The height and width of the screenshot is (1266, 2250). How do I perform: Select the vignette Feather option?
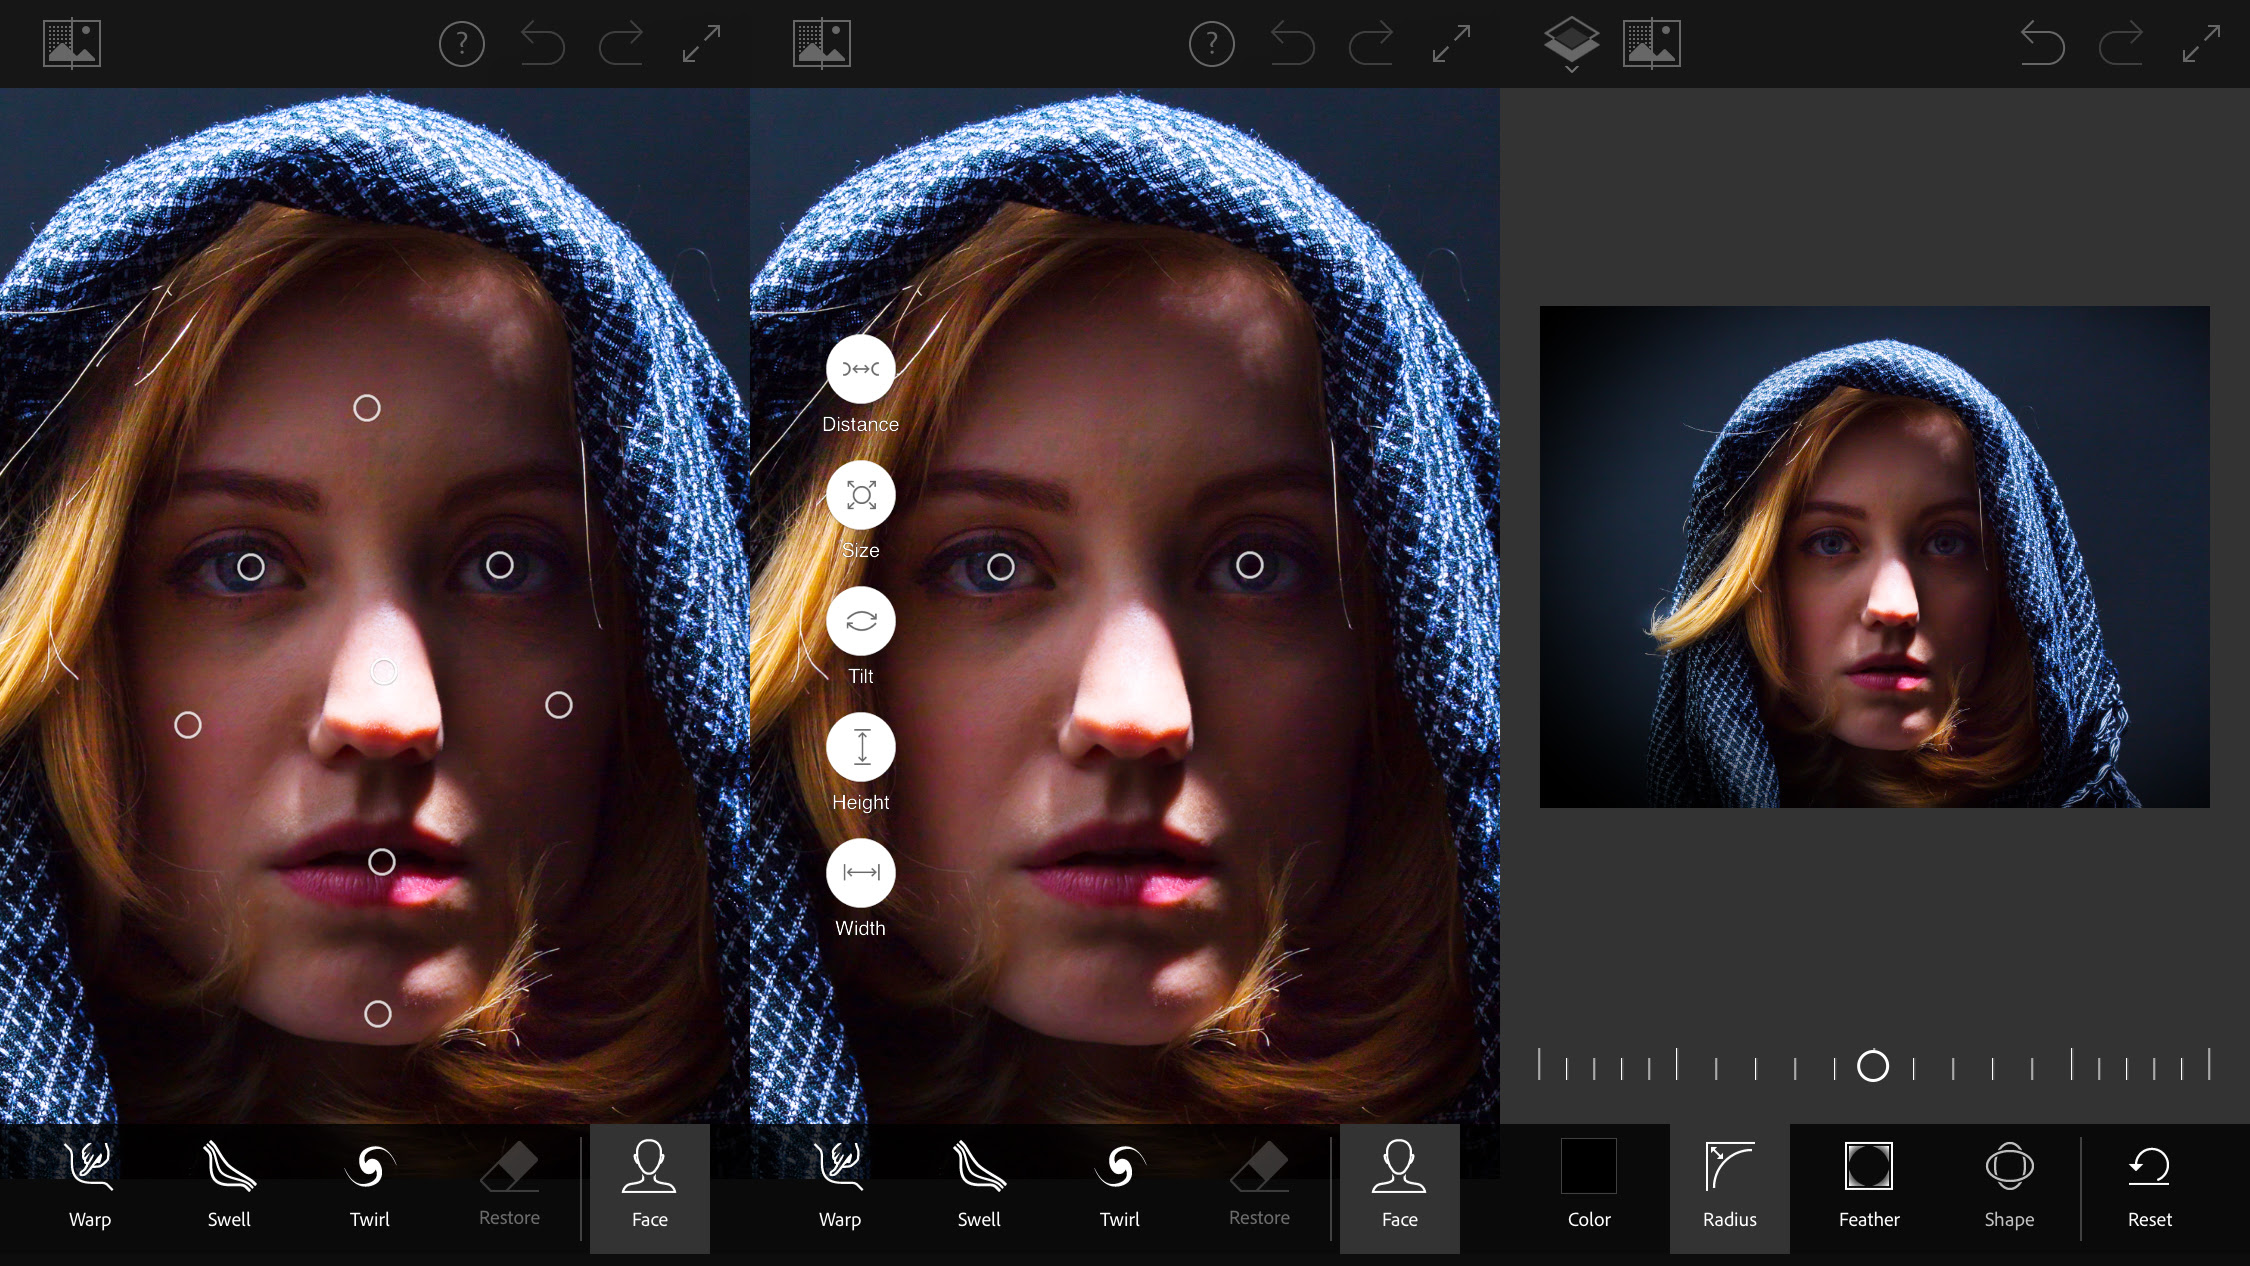click(1869, 1187)
